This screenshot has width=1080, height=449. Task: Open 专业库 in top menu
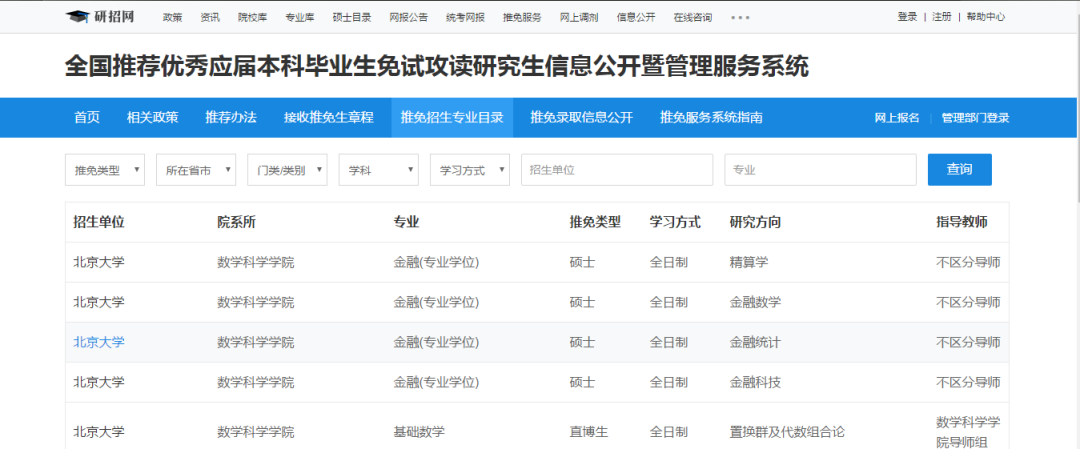coord(300,17)
